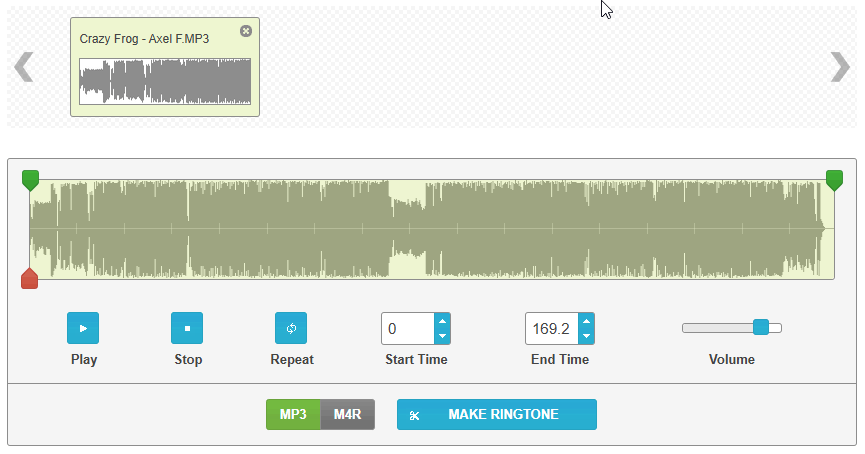The height and width of the screenshot is (454, 865).
Task: Increase Start Time with up arrow
Action: pyautogui.click(x=442, y=321)
